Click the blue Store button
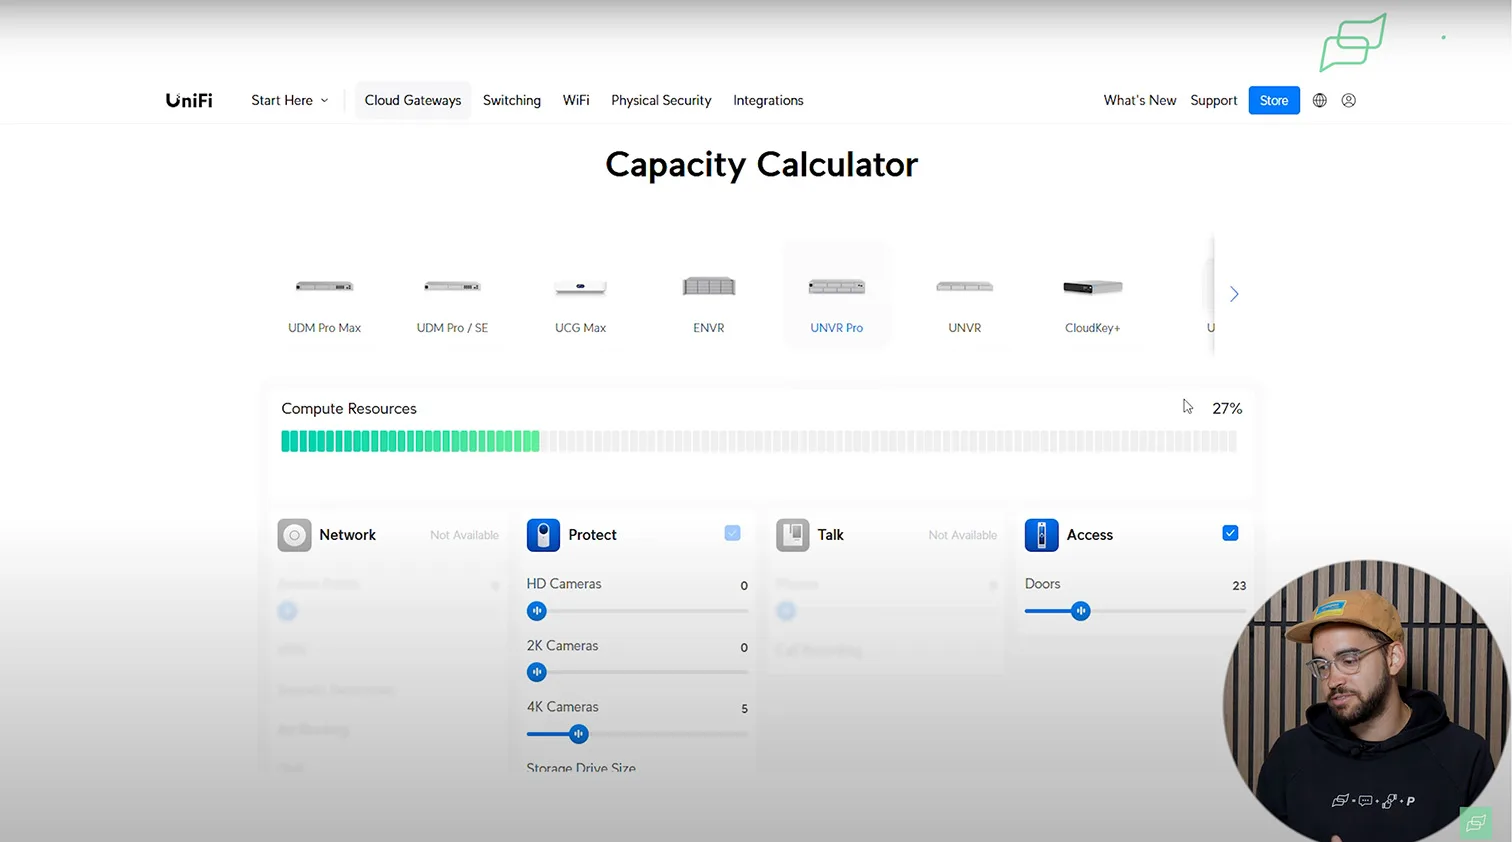This screenshot has height=842, width=1512. (x=1273, y=100)
